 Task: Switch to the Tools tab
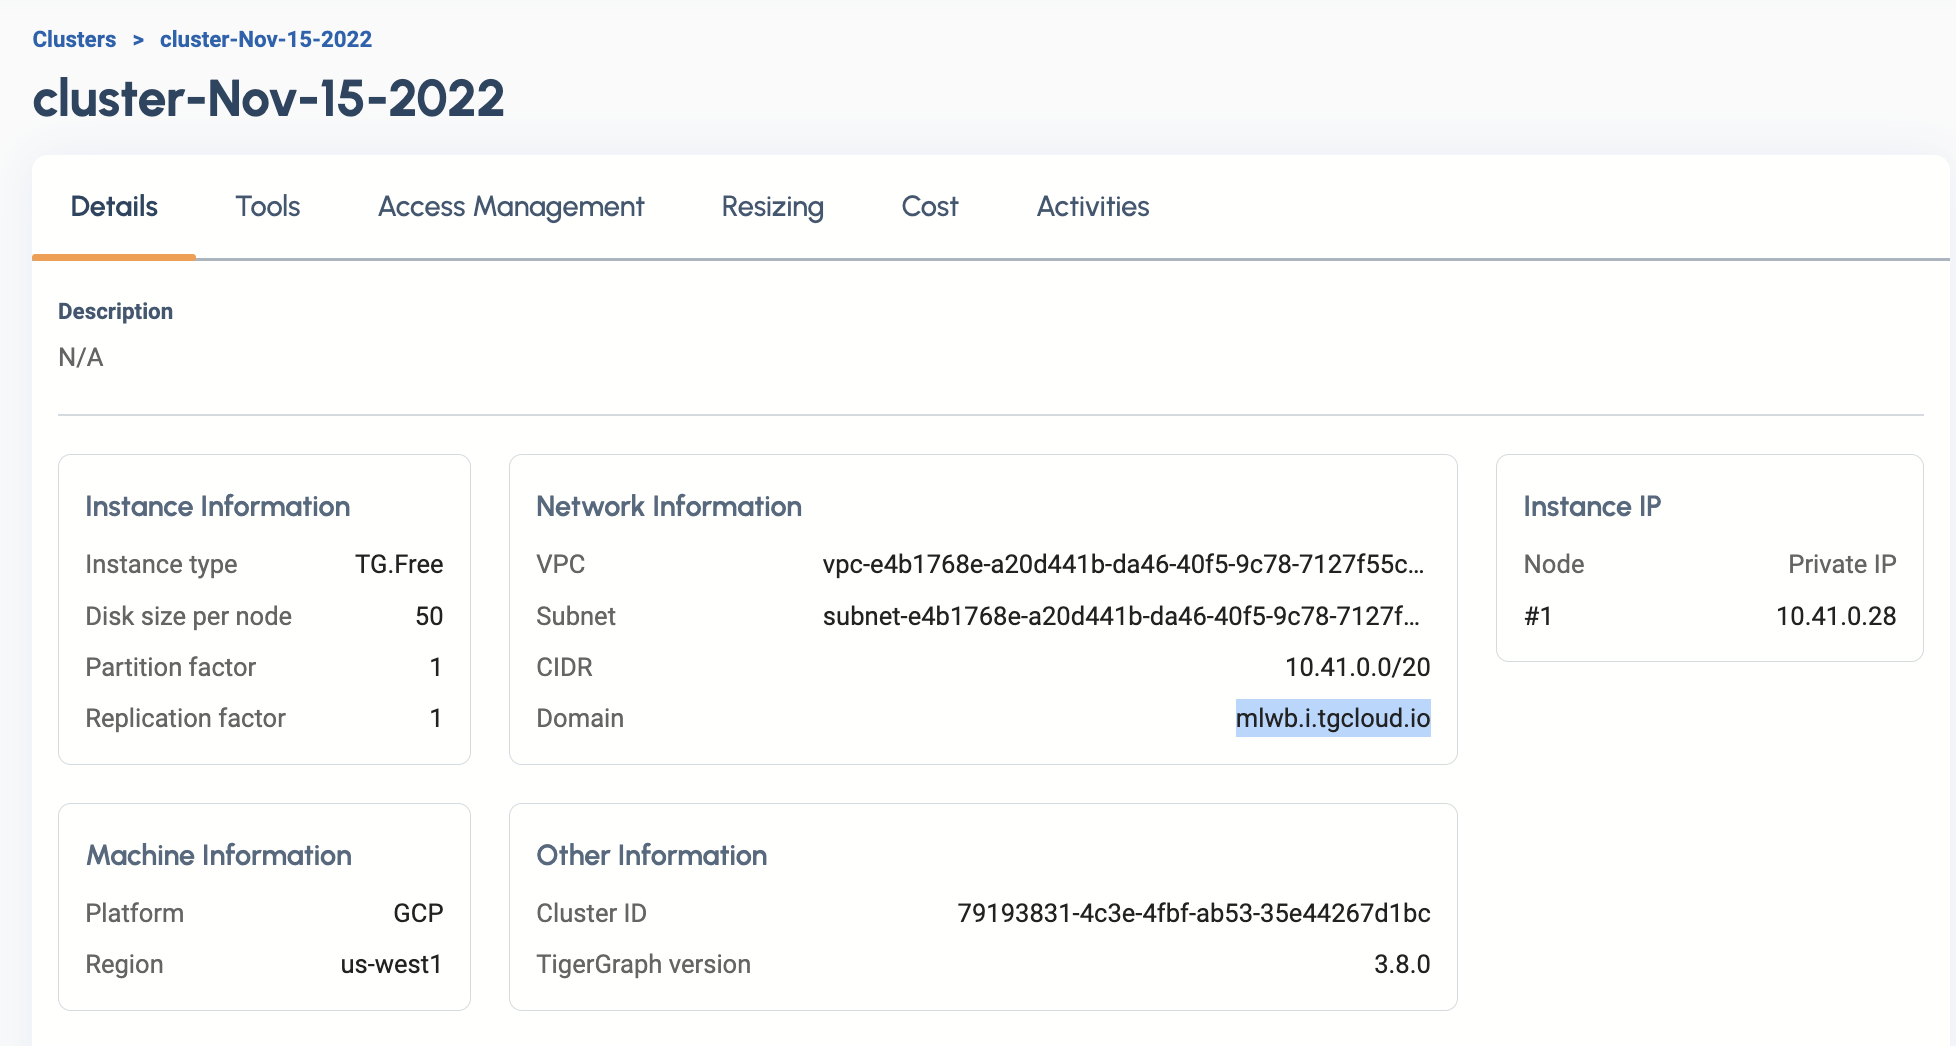(x=267, y=207)
